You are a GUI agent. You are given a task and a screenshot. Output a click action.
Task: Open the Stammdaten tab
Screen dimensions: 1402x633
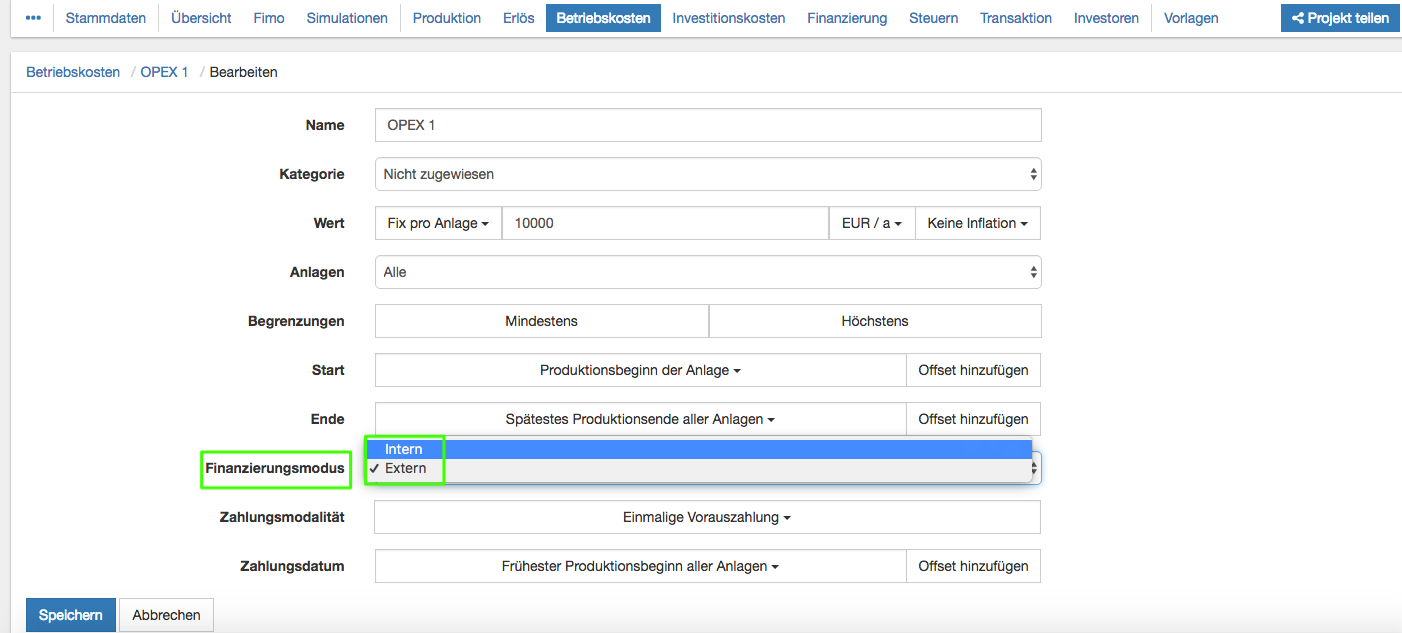[105, 18]
